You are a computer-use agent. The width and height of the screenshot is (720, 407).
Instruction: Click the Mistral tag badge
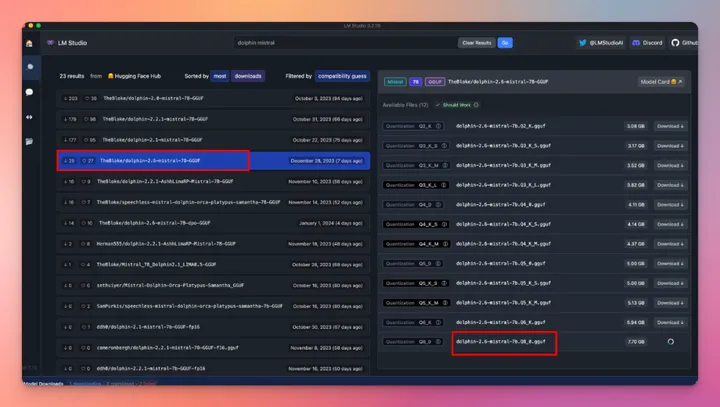click(x=395, y=82)
